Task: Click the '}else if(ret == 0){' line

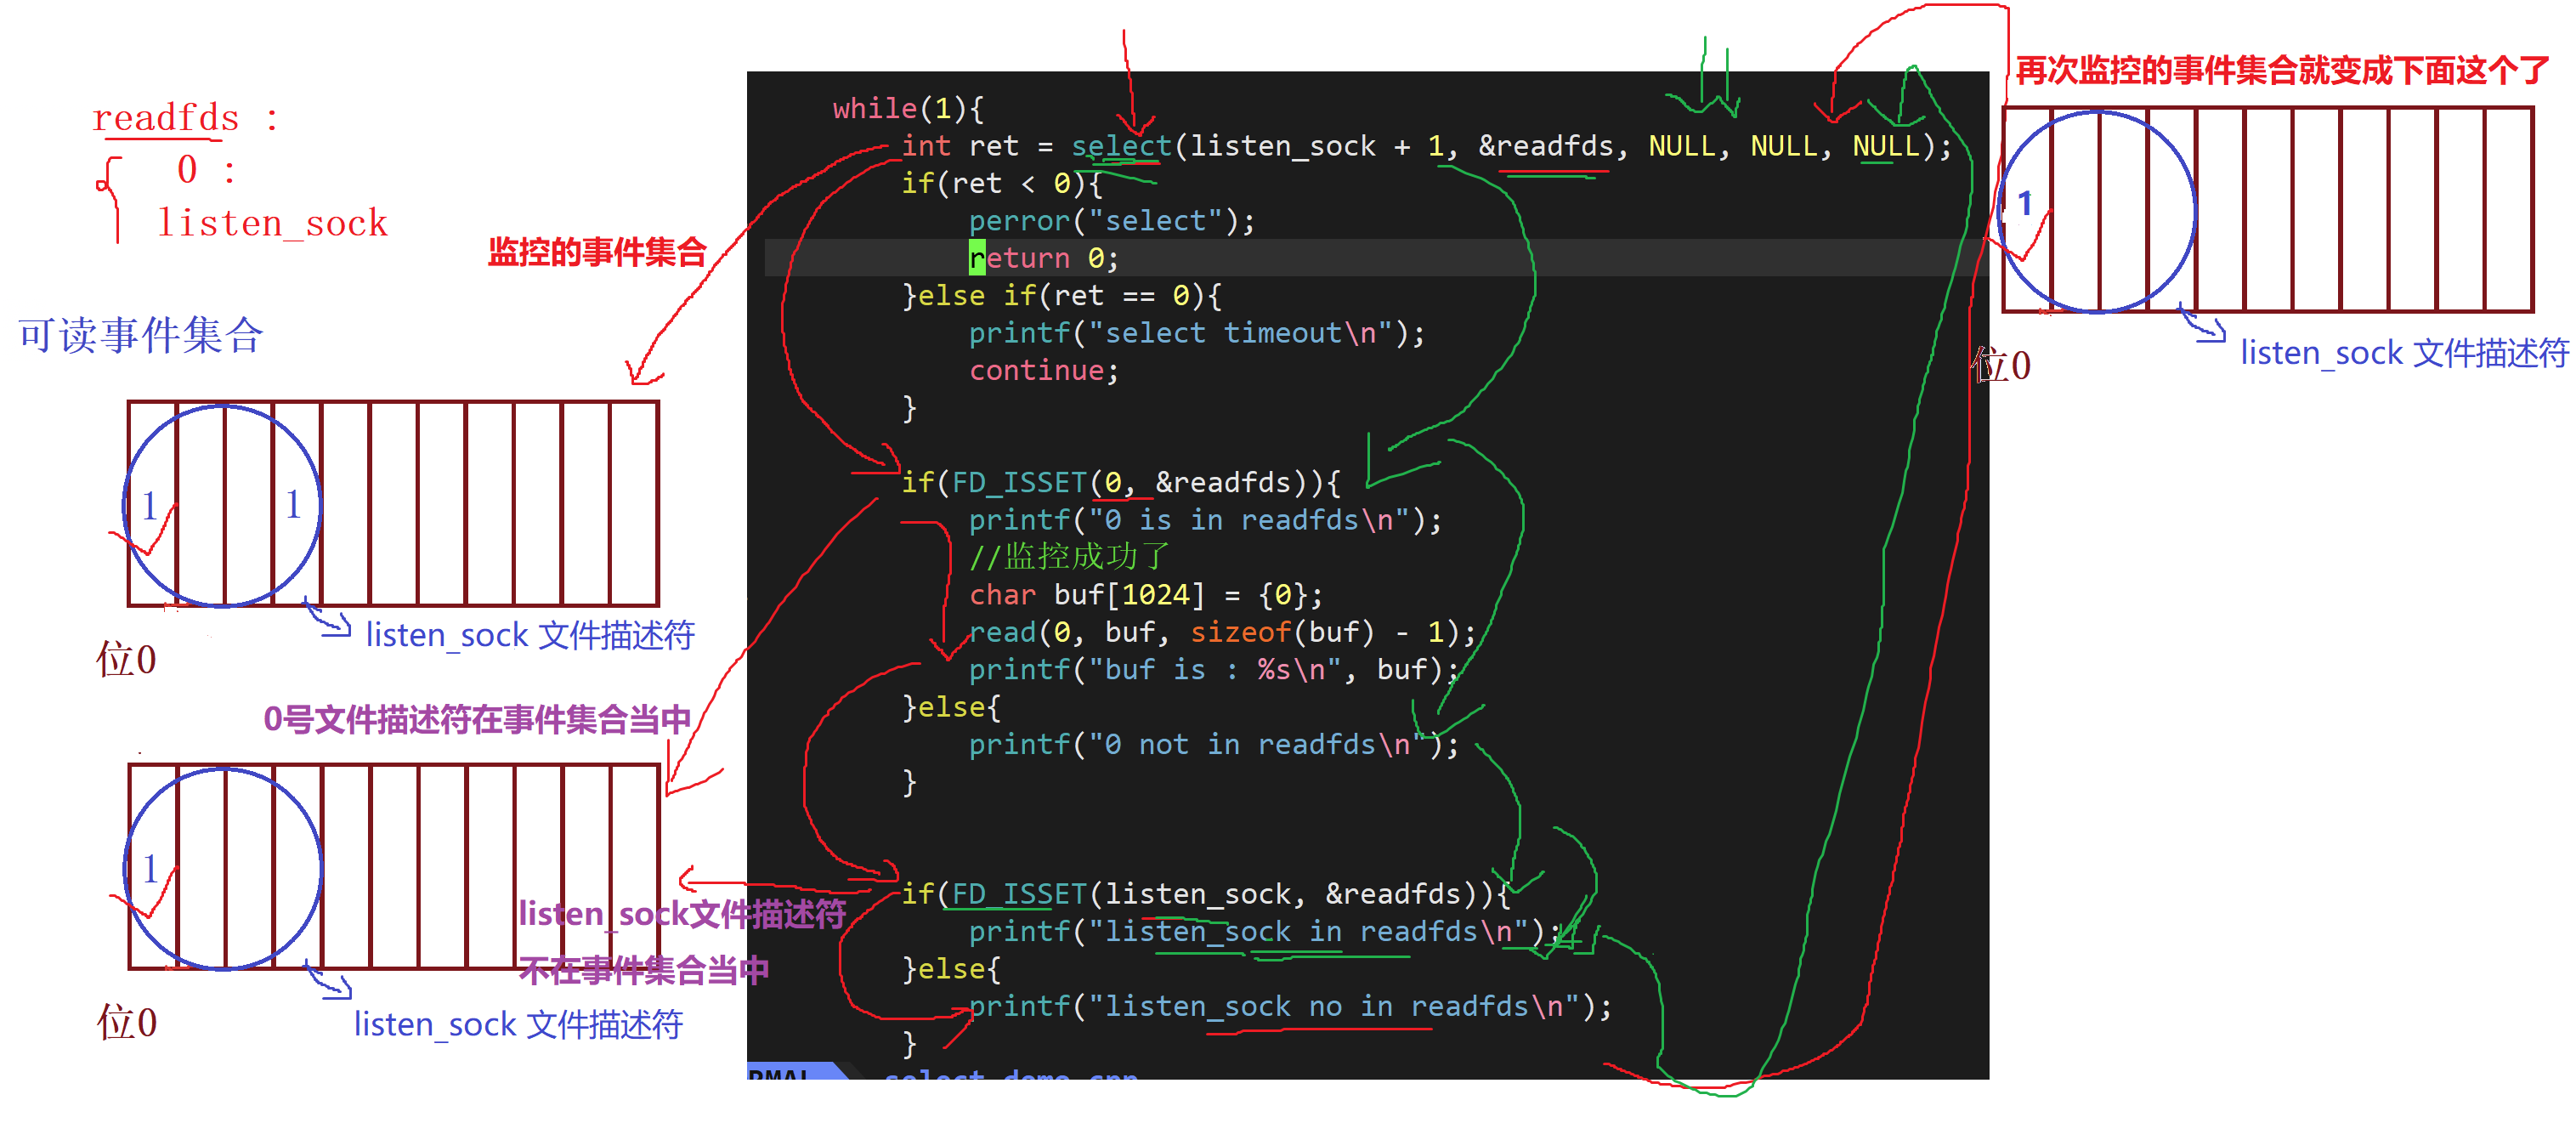Action: coord(1061,295)
